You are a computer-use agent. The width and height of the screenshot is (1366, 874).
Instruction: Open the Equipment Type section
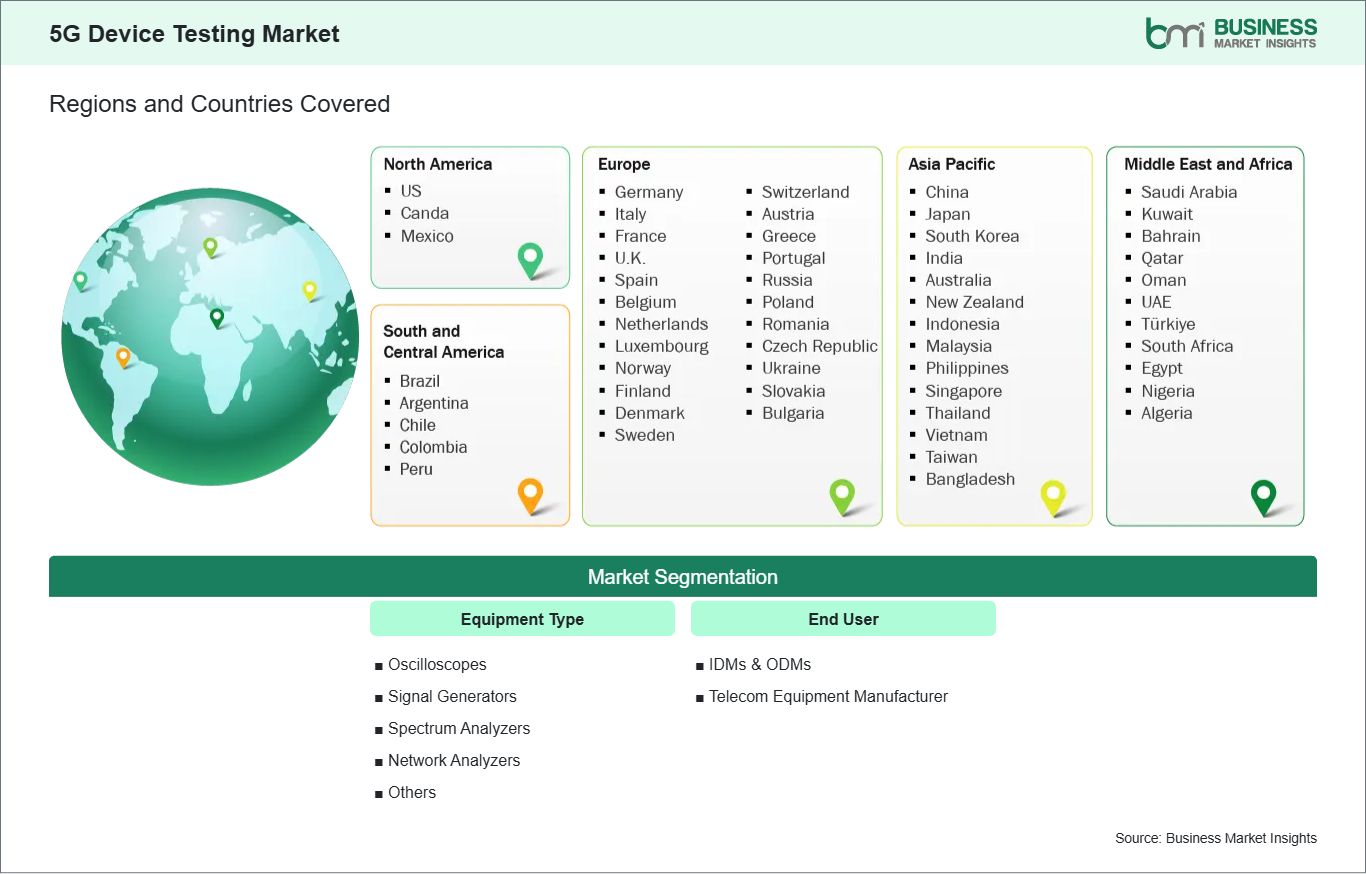click(x=522, y=618)
